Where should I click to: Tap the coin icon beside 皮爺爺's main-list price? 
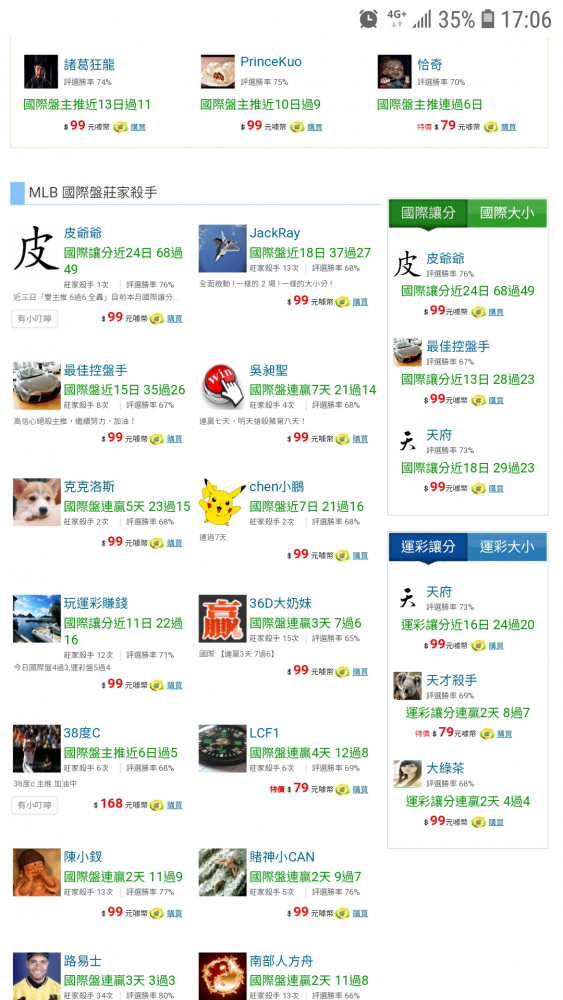click(x=156, y=318)
